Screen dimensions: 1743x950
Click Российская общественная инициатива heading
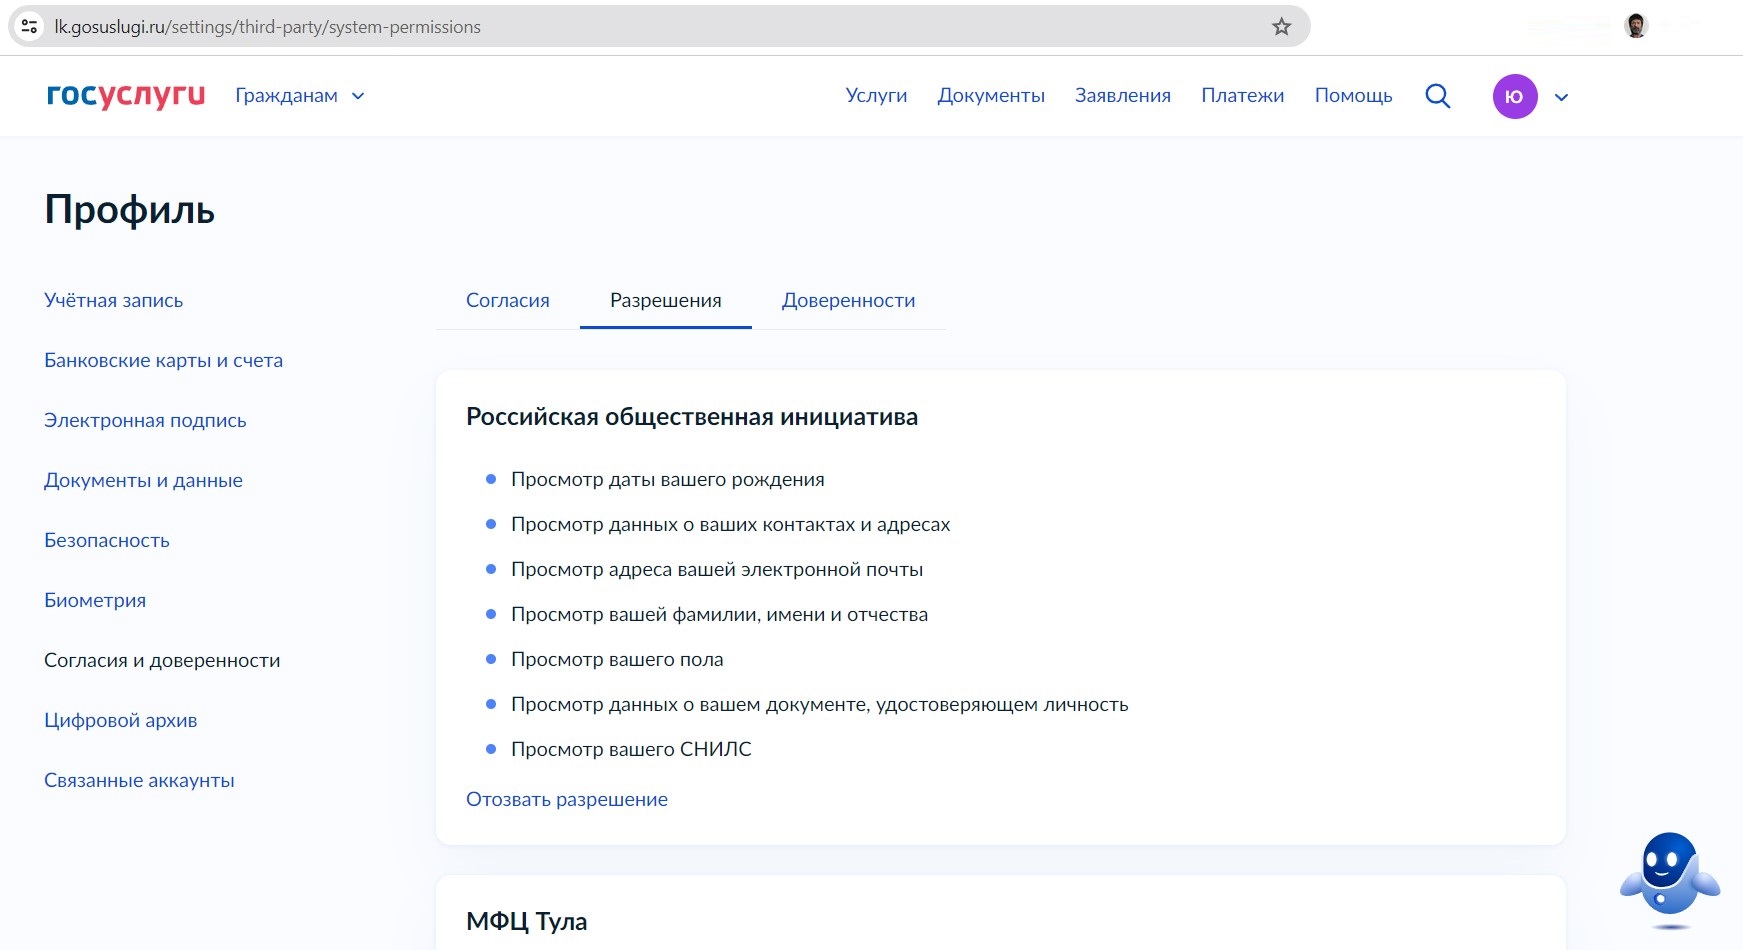[692, 417]
